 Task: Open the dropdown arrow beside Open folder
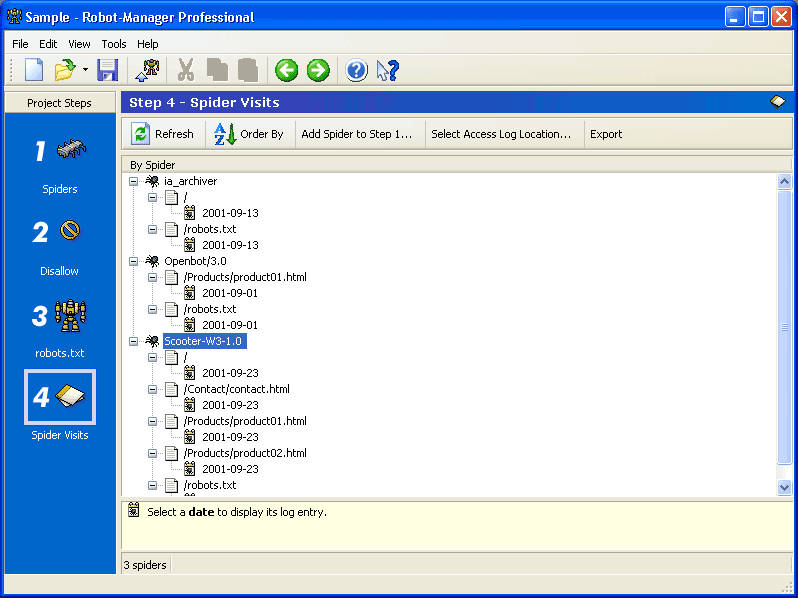[85, 70]
